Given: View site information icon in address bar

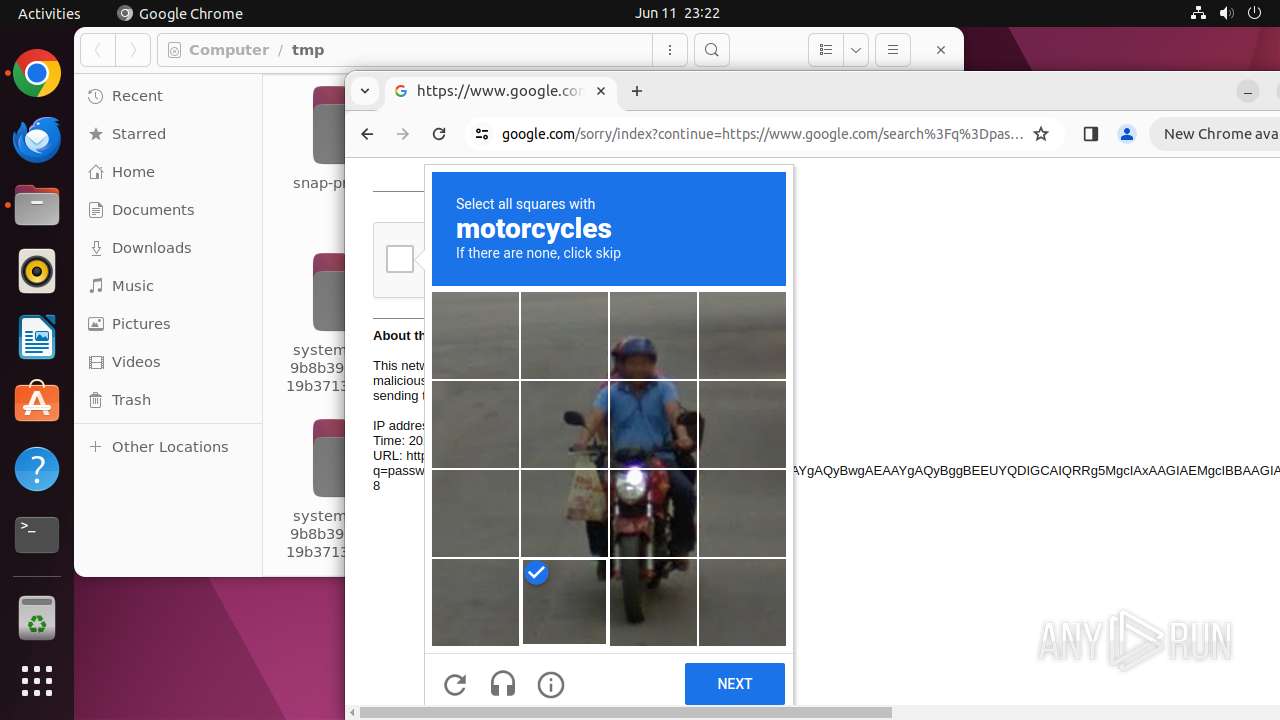Looking at the screenshot, I should coord(482,134).
